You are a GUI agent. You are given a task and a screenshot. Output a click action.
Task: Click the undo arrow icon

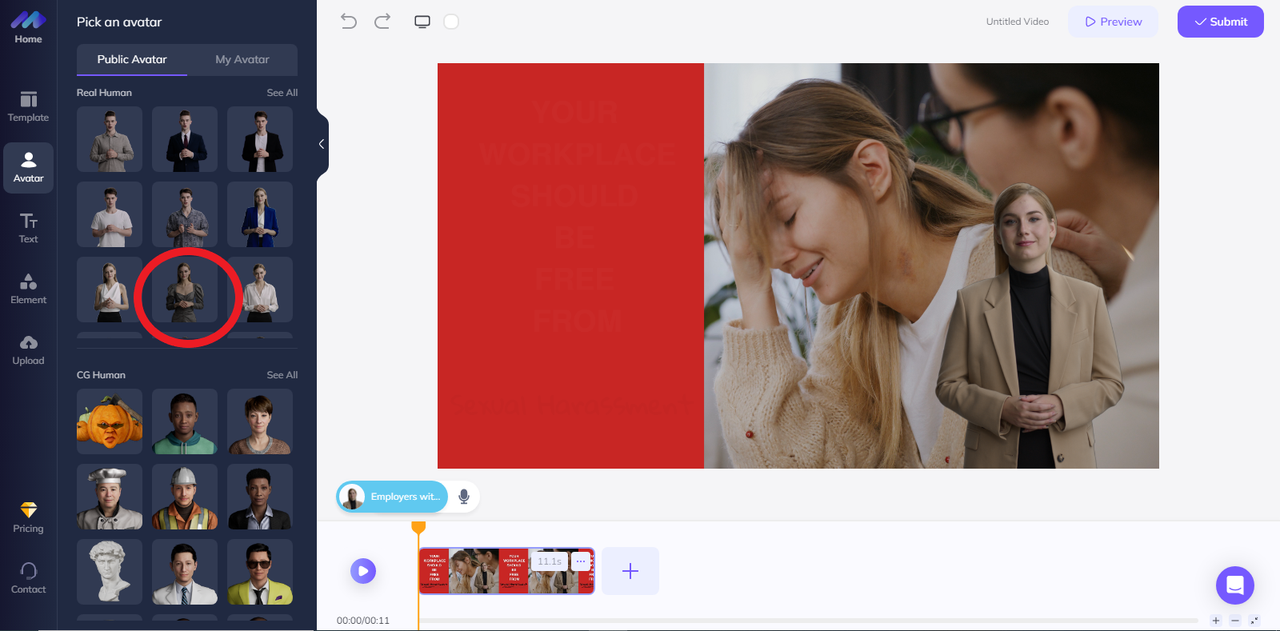pyautogui.click(x=348, y=21)
